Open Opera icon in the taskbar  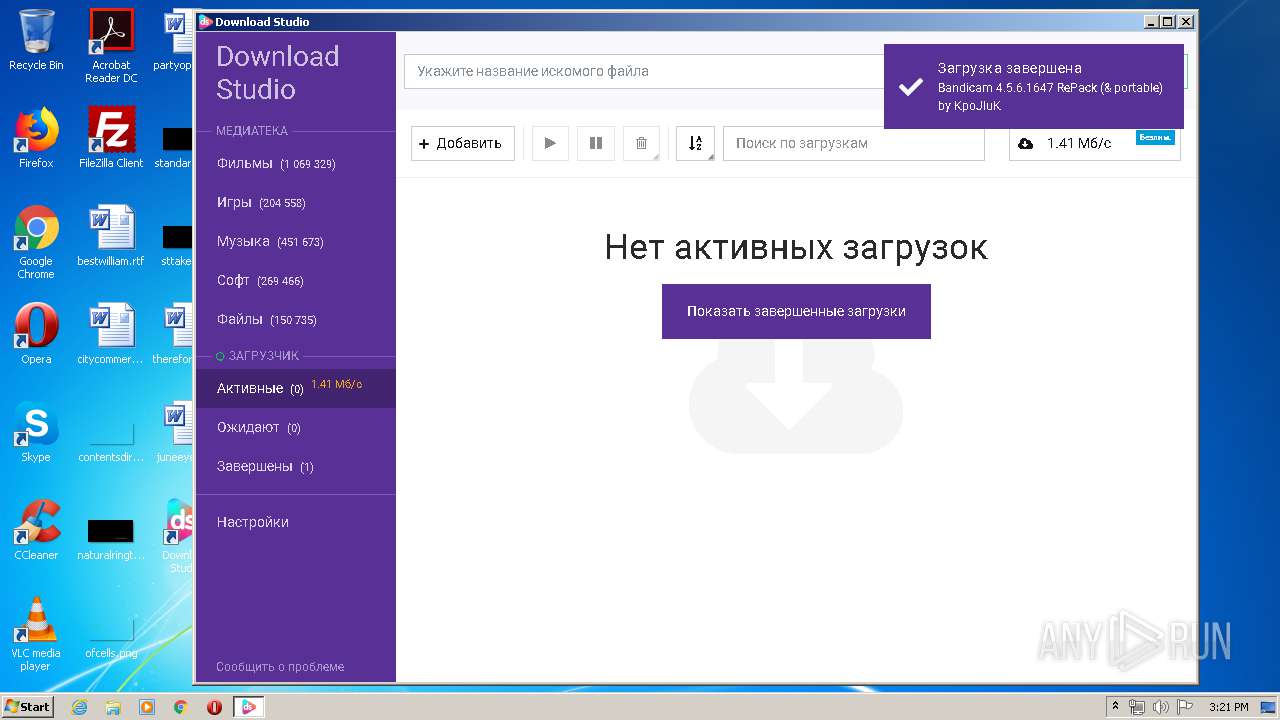(214, 707)
